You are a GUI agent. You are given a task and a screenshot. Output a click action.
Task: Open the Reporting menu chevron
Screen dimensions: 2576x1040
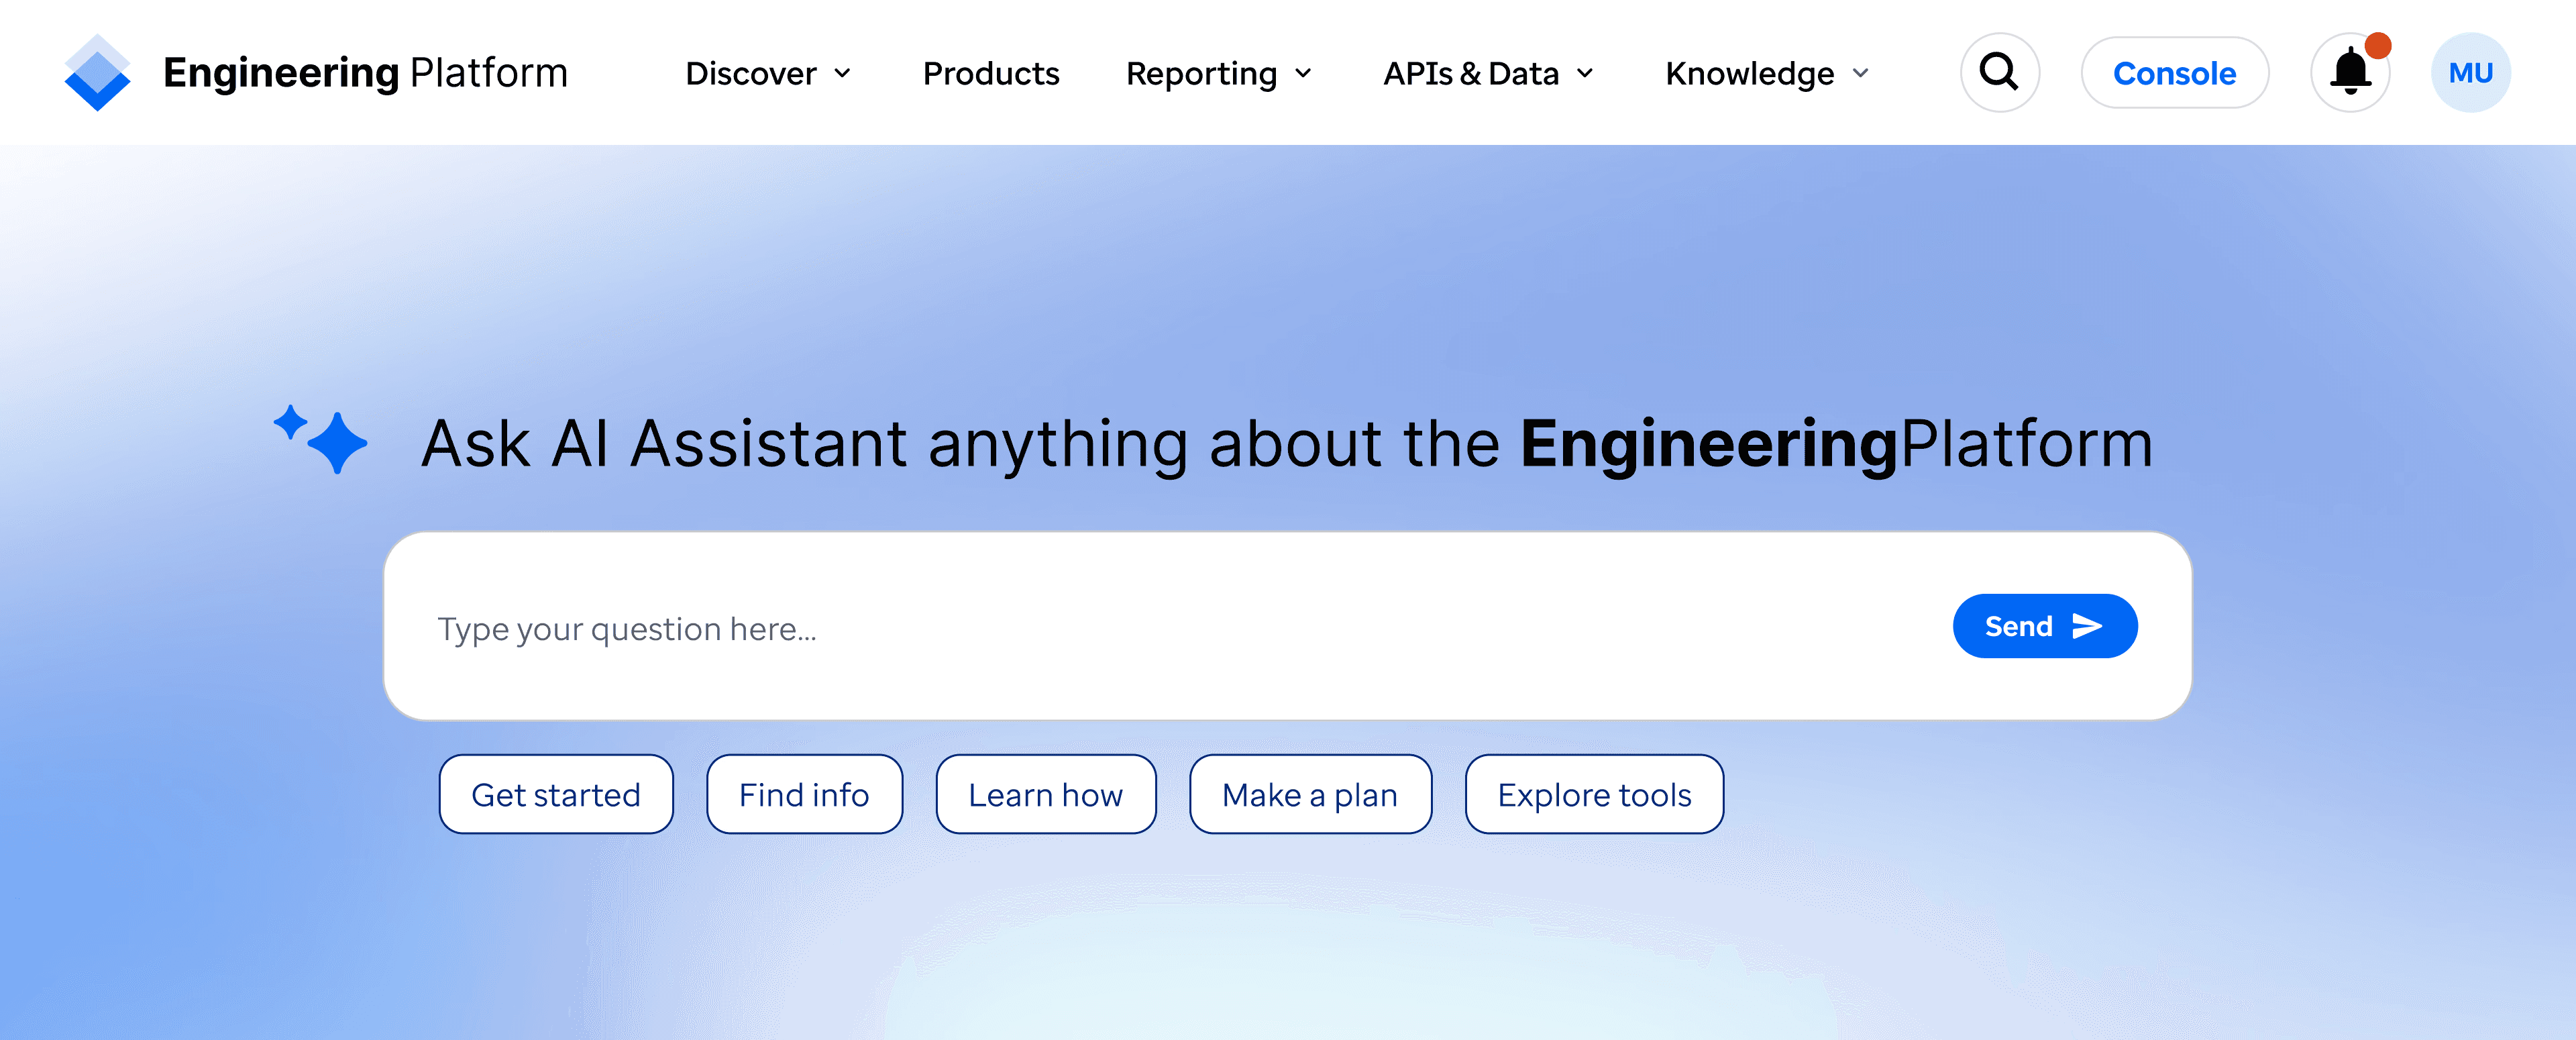coord(1303,73)
